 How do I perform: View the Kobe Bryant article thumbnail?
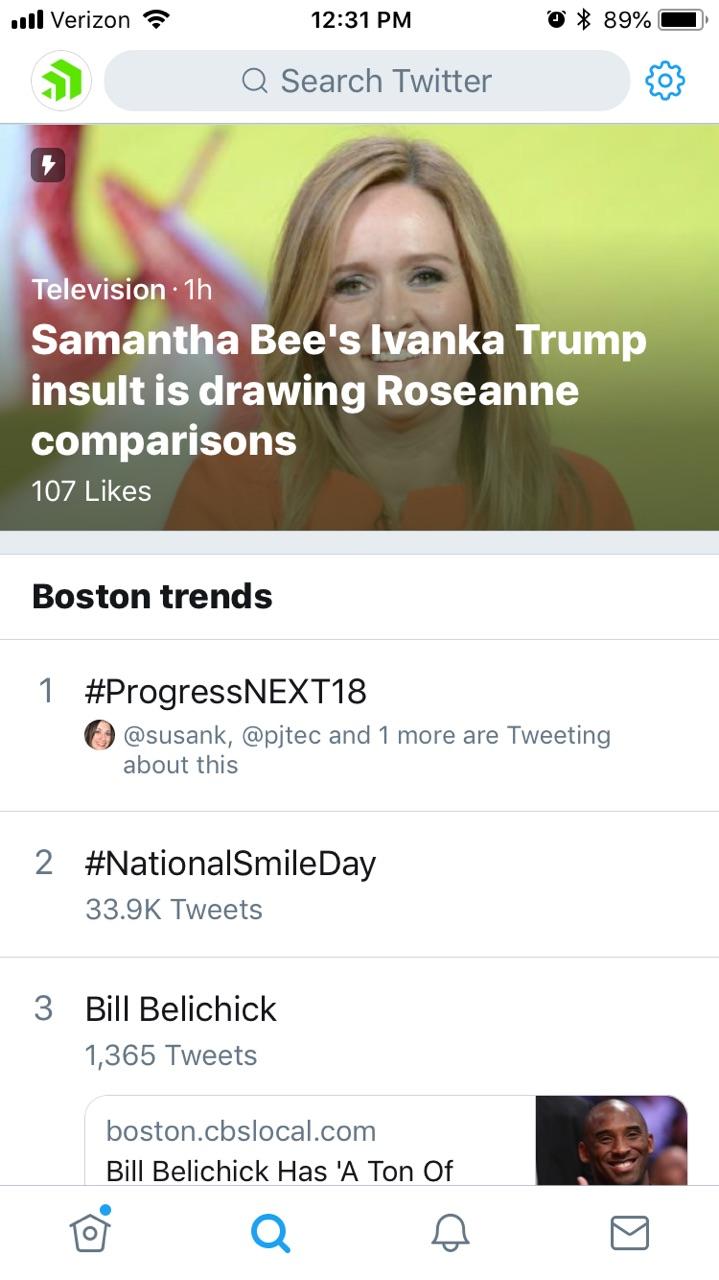(611, 1140)
